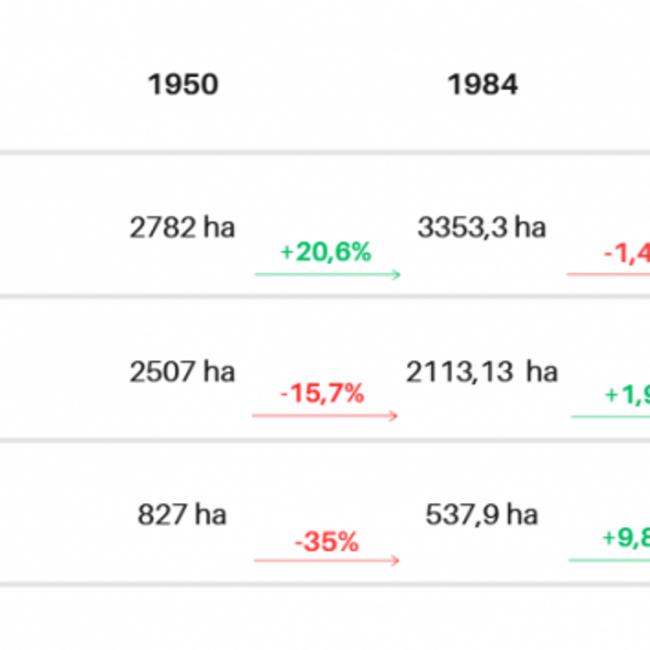Click the red arrow right of 3353,3 ha
Viewport: 650px width, 650px height.
click(x=608, y=274)
